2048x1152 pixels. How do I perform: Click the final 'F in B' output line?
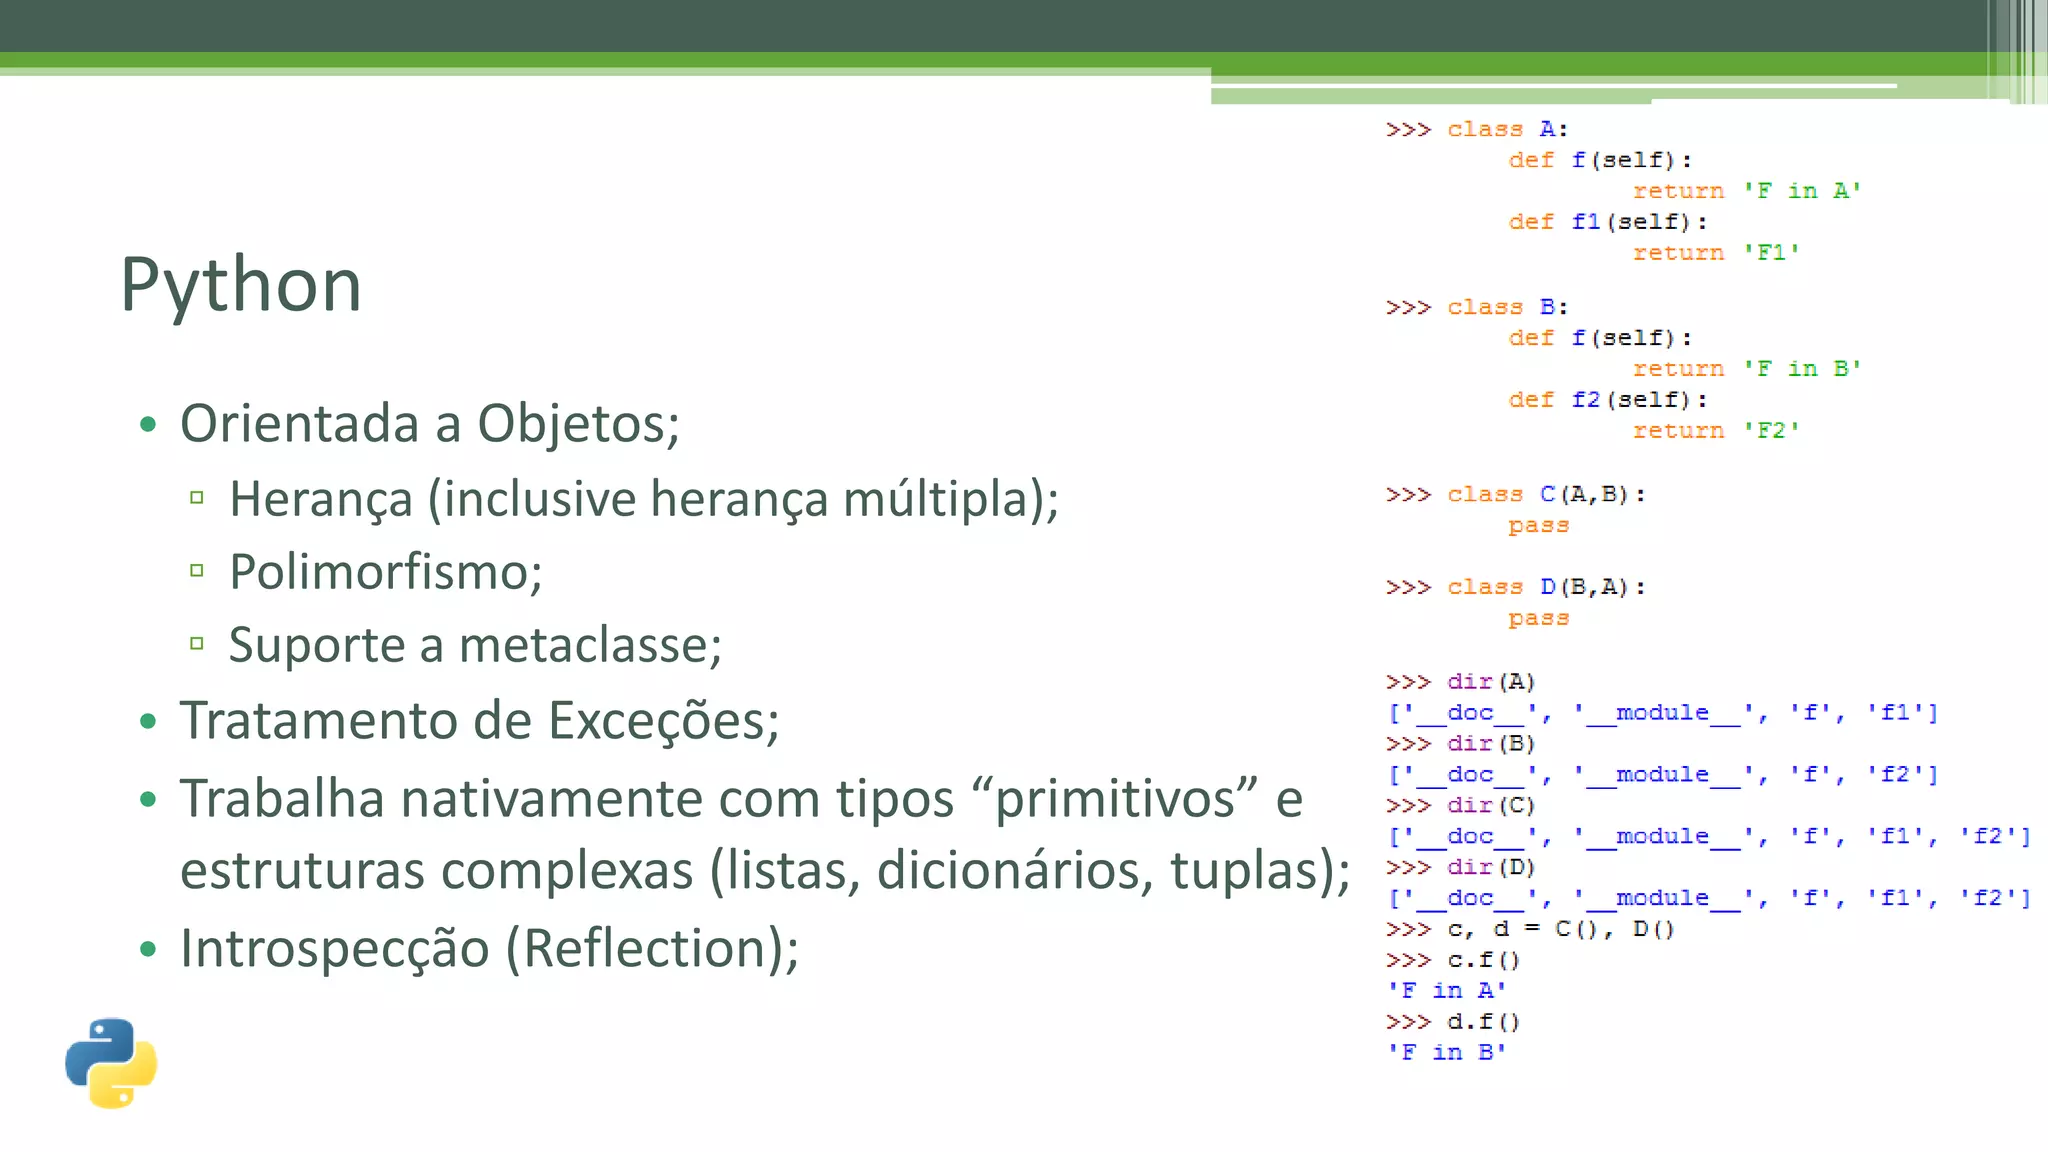coord(1447,1053)
